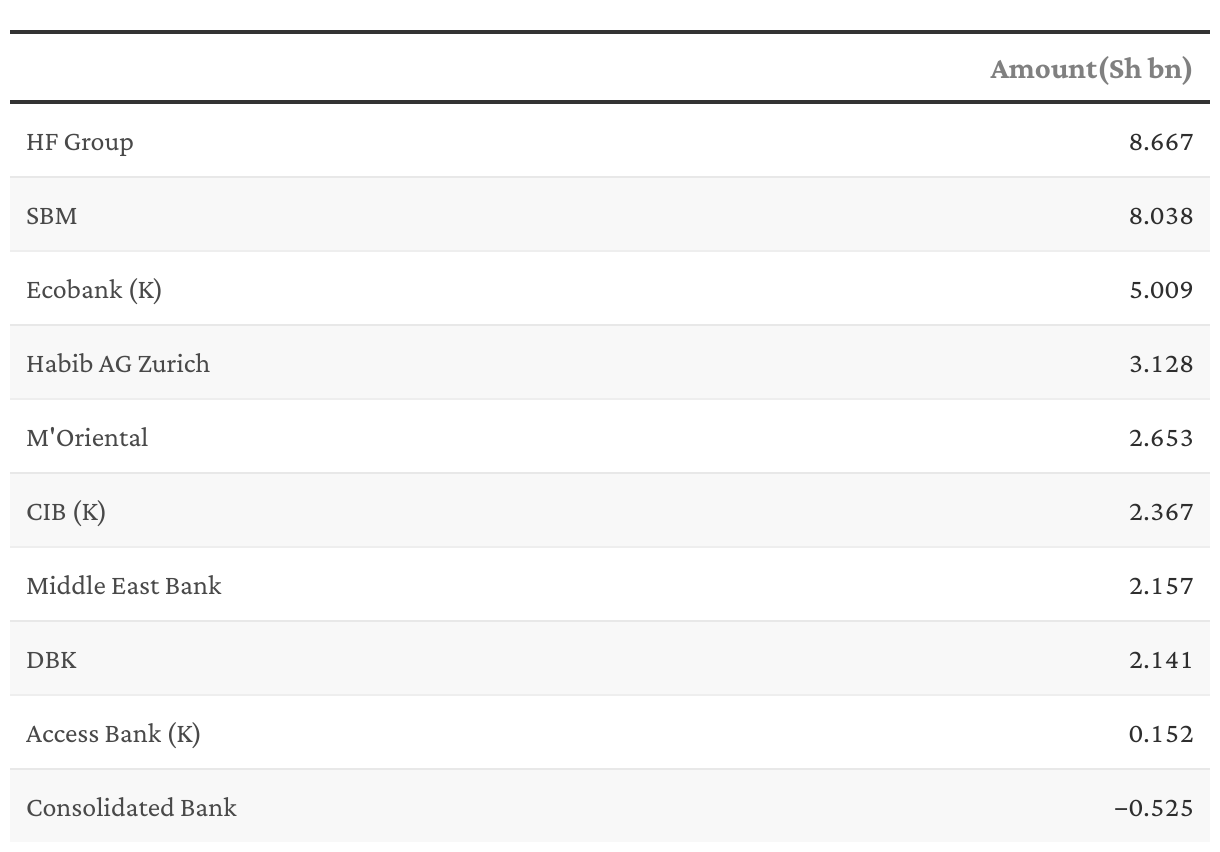1220x852 pixels.
Task: Click the SBM bank name
Action: coord(52,216)
